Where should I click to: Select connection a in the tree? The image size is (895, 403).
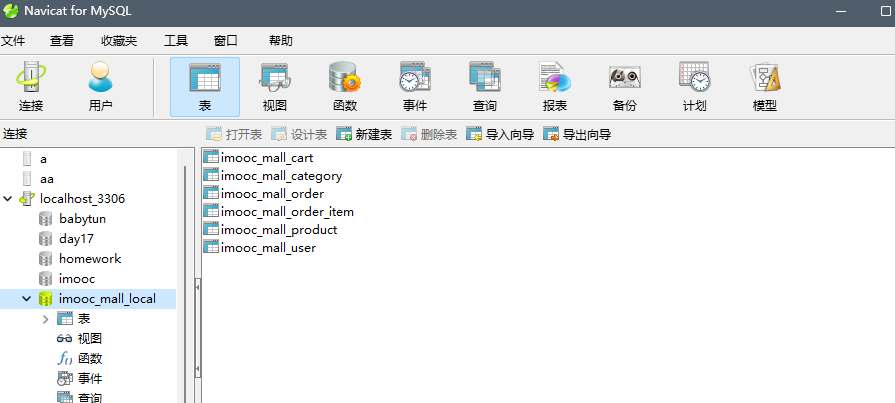click(43, 159)
